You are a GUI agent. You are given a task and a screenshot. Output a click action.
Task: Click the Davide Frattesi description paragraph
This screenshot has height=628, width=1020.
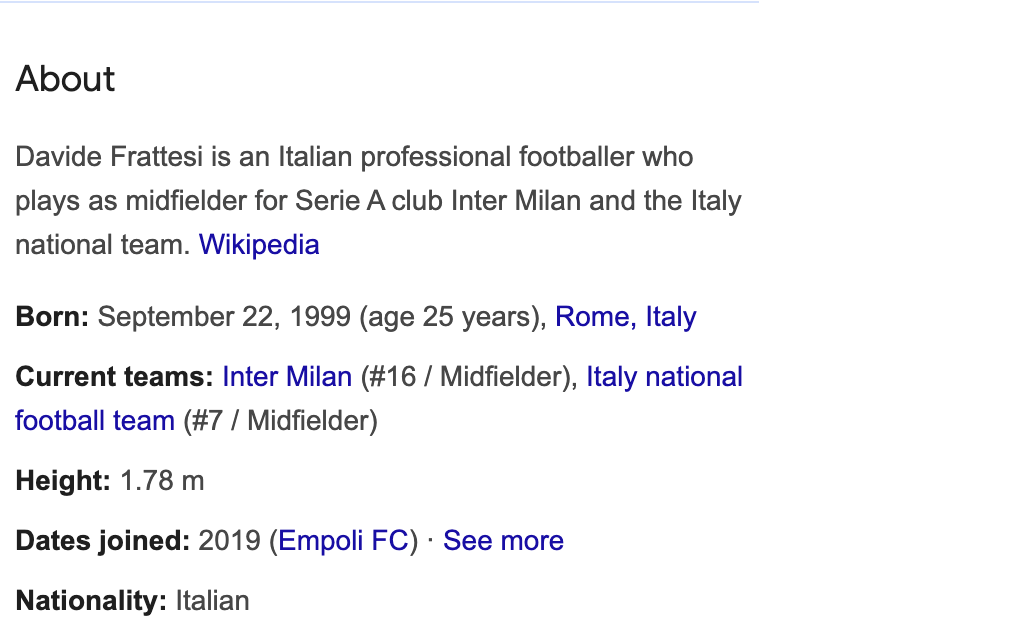(378, 201)
